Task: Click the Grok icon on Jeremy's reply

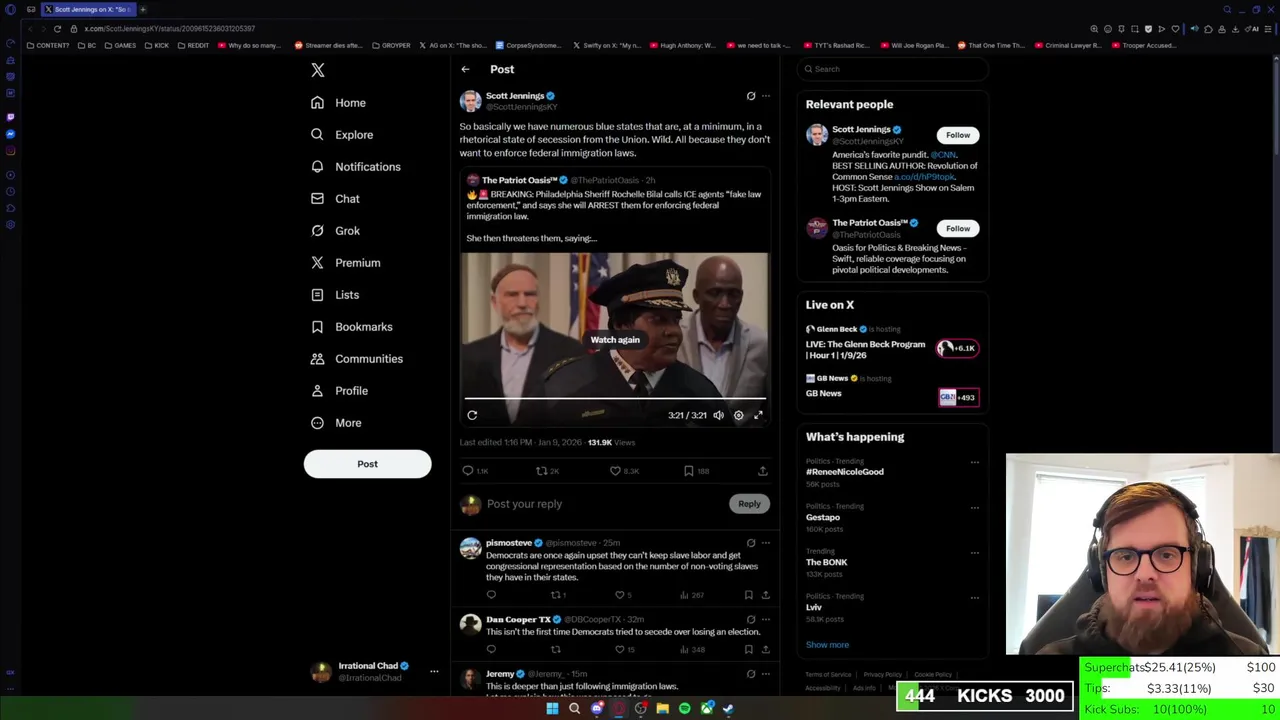Action: click(x=751, y=674)
